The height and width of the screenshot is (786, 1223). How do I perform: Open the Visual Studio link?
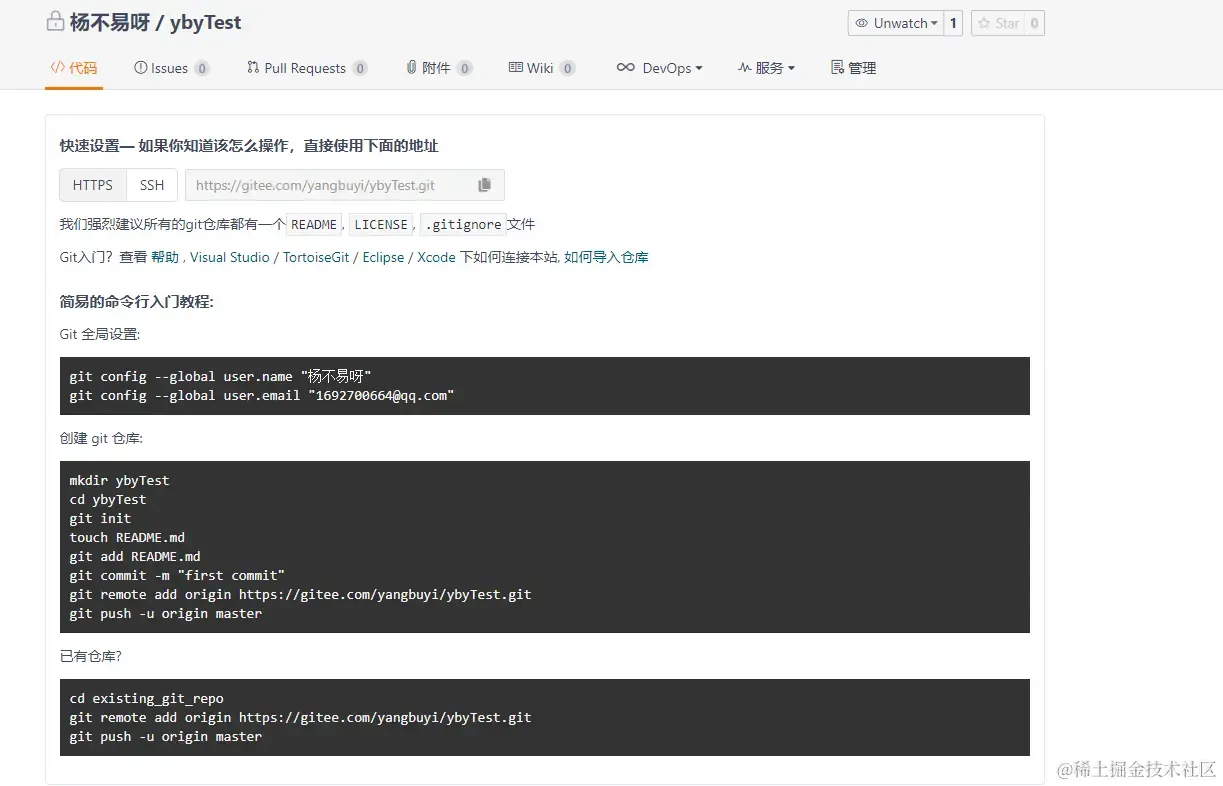click(x=230, y=257)
